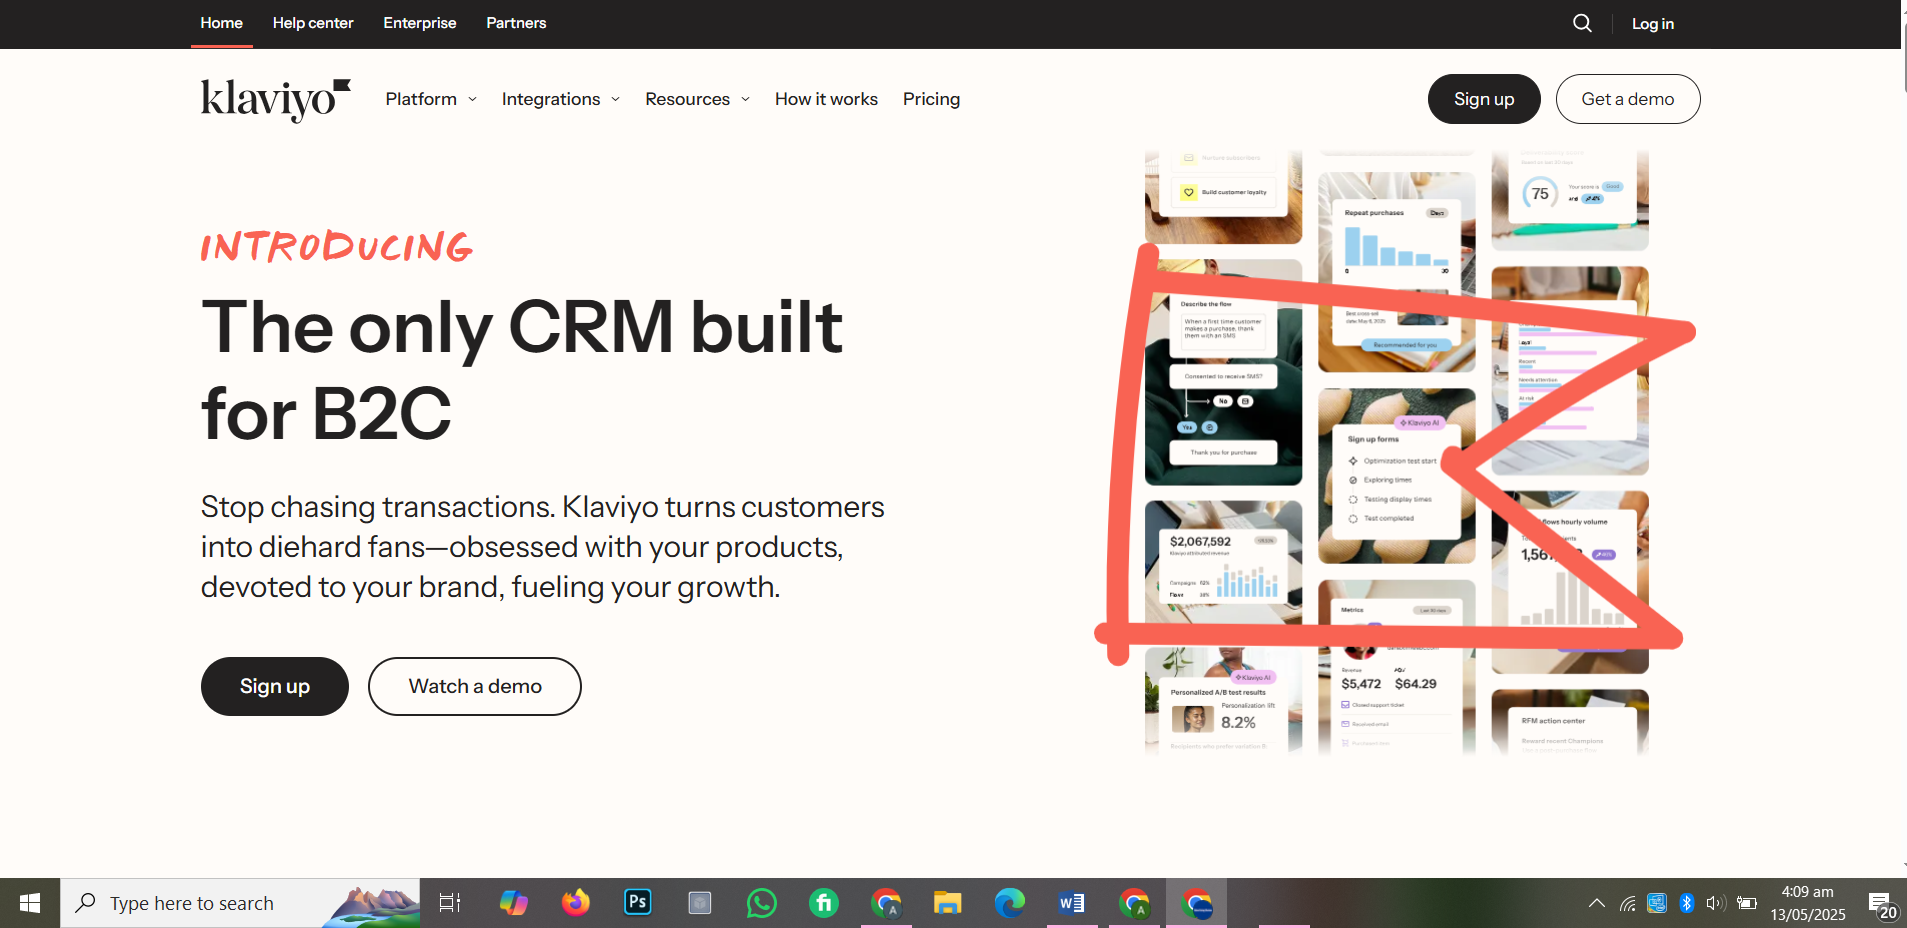Image resolution: width=1907 pixels, height=928 pixels.
Task: Open Task View in the taskbar
Action: (450, 903)
